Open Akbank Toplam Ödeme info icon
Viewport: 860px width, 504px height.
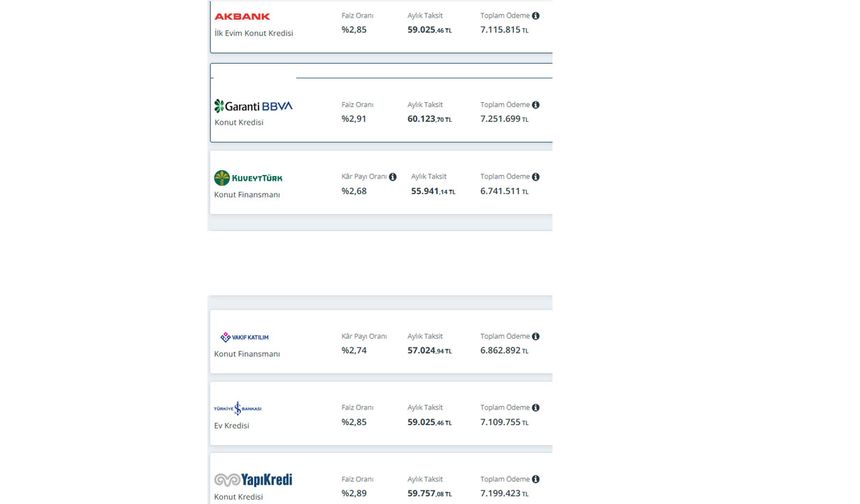tap(536, 16)
